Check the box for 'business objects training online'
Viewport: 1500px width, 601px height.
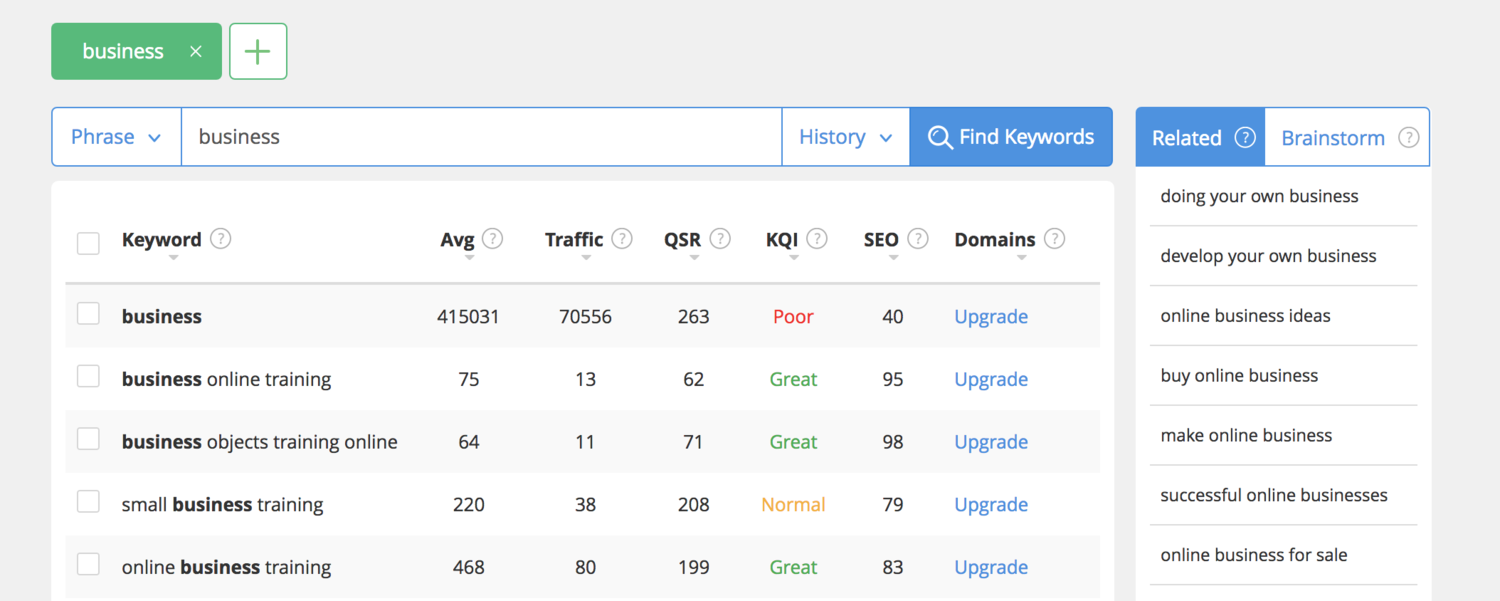pyautogui.click(x=88, y=439)
